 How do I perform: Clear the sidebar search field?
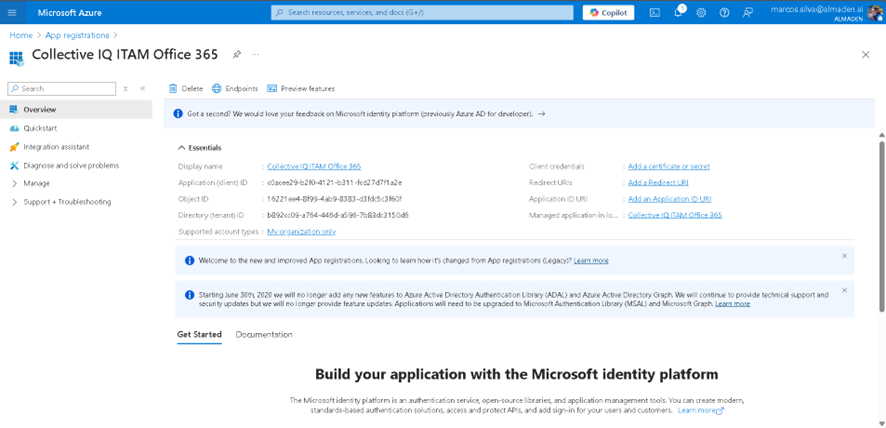tap(125, 89)
